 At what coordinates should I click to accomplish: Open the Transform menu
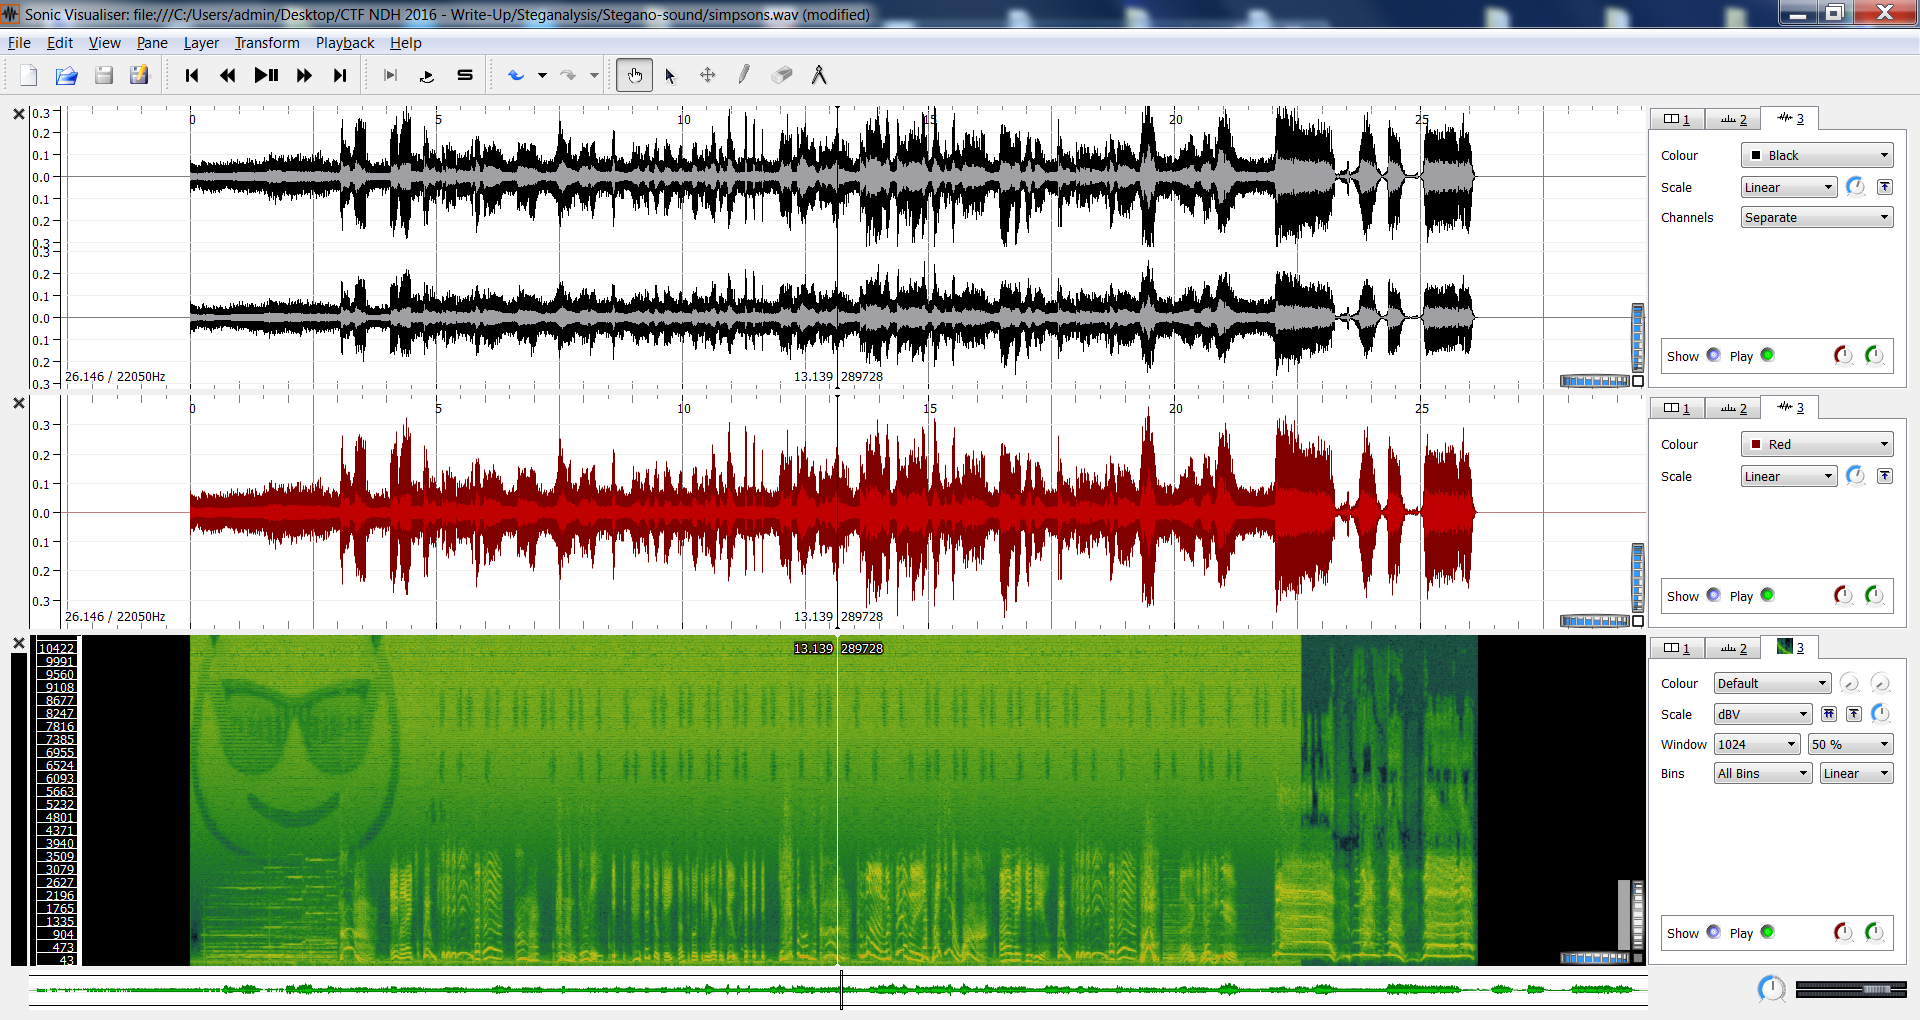pyautogui.click(x=267, y=43)
